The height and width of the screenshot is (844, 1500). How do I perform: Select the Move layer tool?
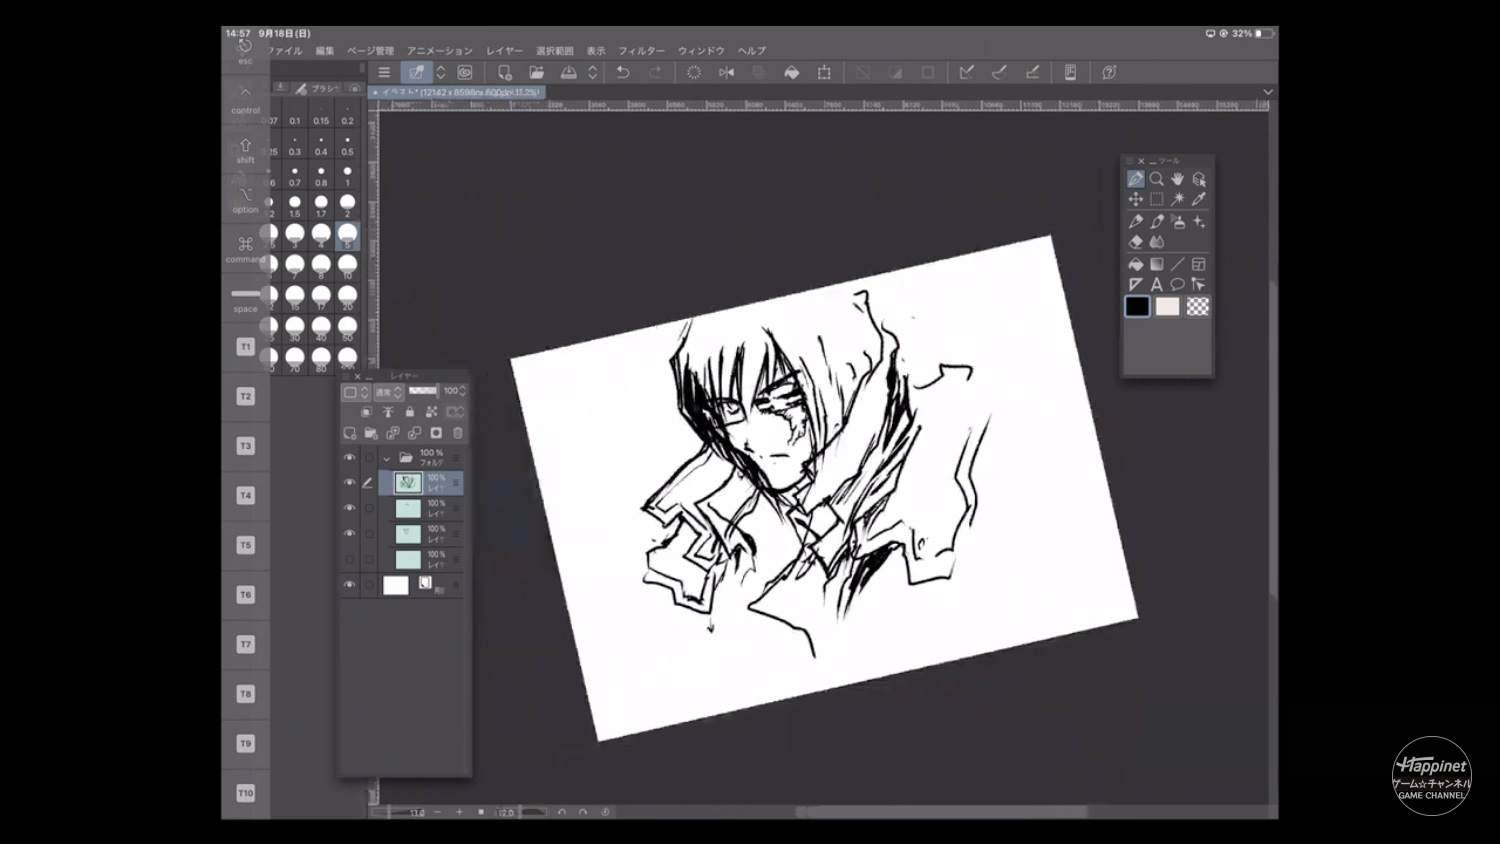[1136, 199]
